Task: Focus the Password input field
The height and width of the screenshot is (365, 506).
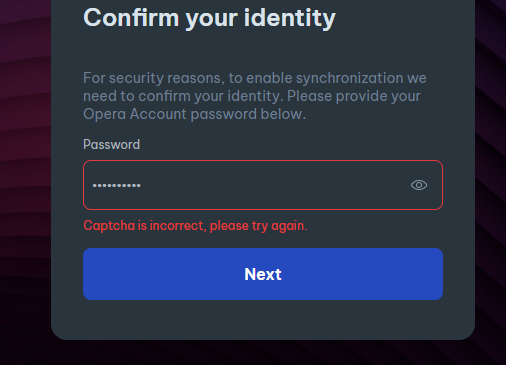Action: coord(263,185)
